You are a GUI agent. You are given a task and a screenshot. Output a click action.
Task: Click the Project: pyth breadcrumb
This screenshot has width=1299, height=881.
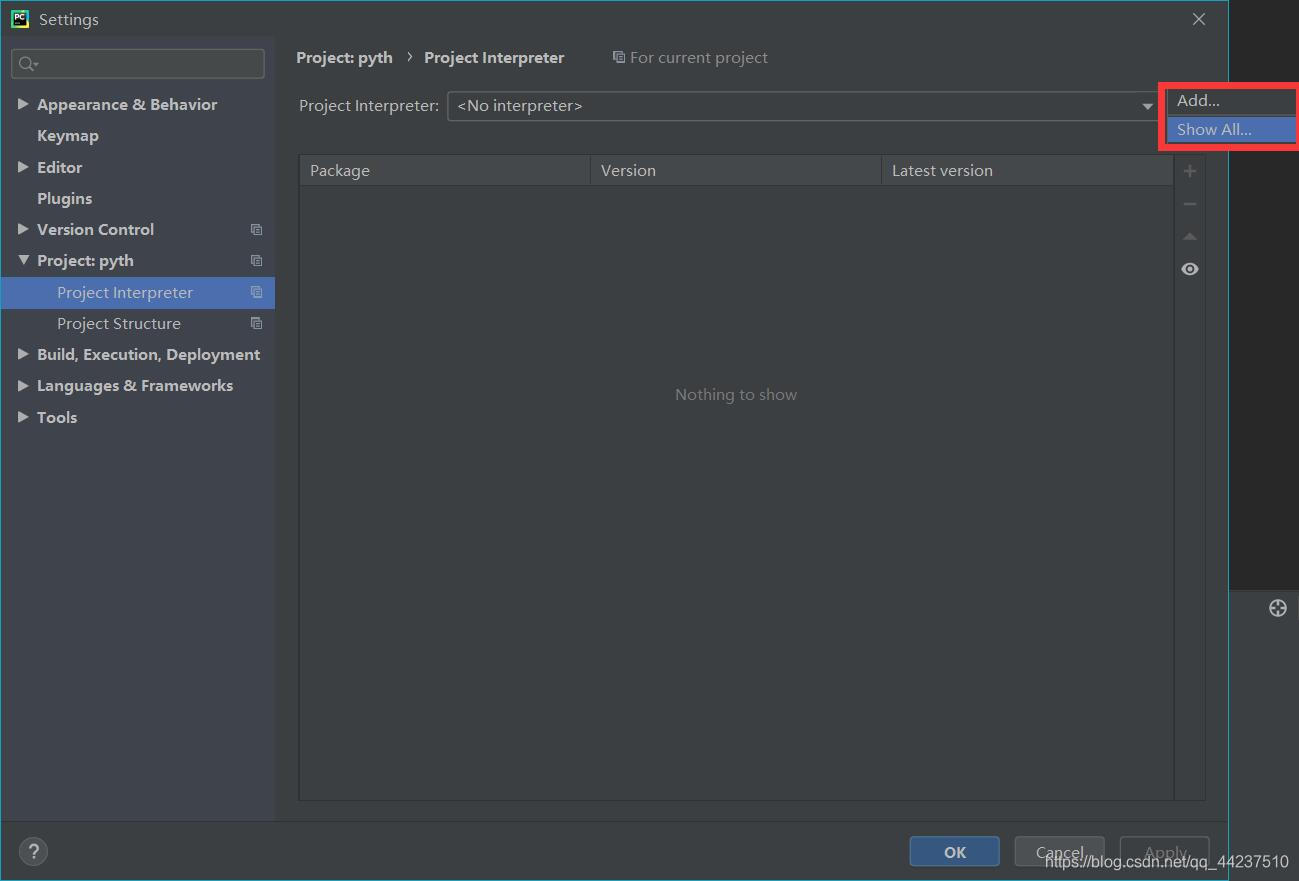coord(344,57)
